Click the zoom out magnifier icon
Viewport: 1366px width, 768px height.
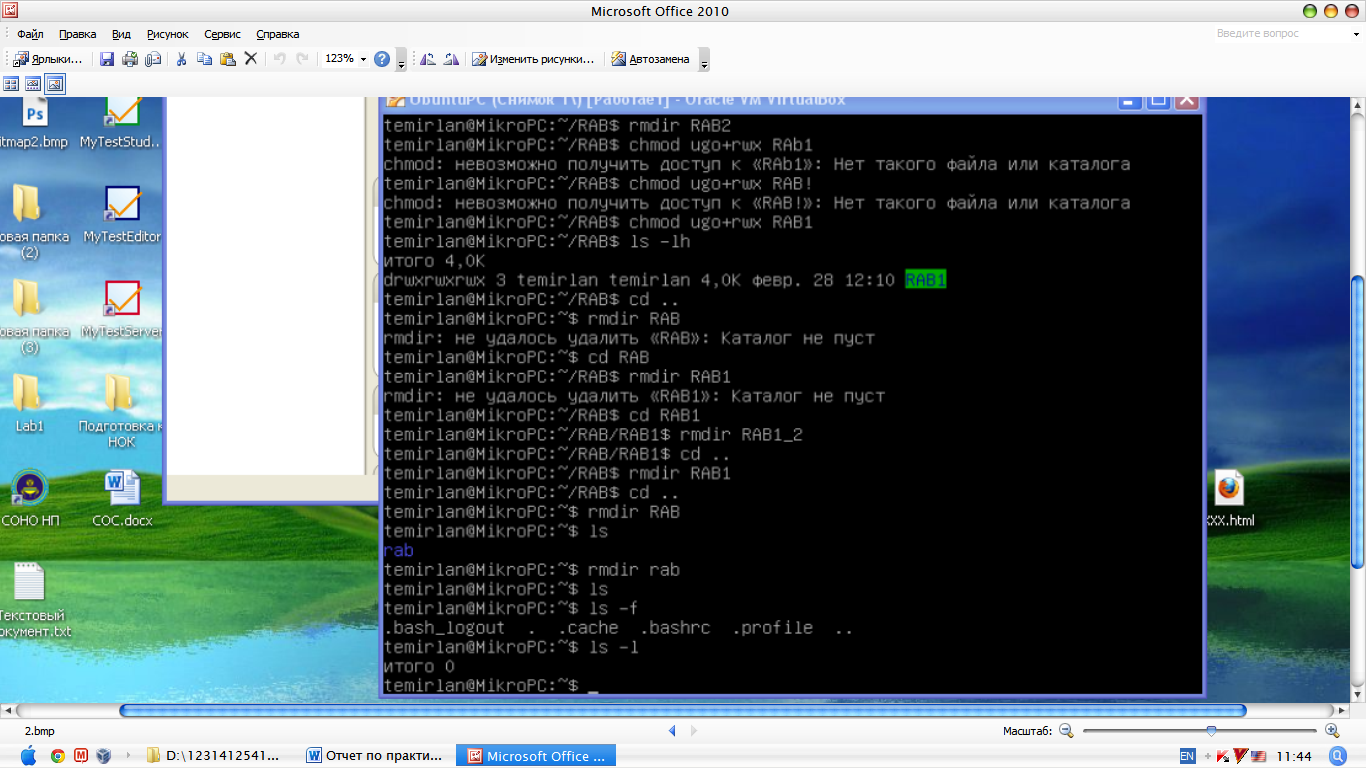click(1066, 731)
